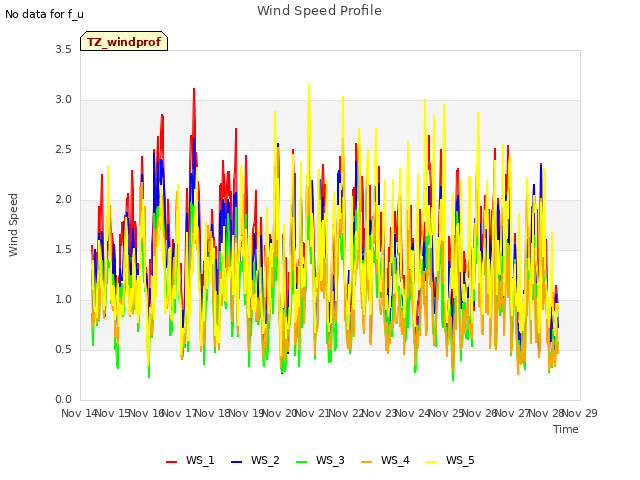Click the Wind Speed Profile chart title

click(319, 10)
